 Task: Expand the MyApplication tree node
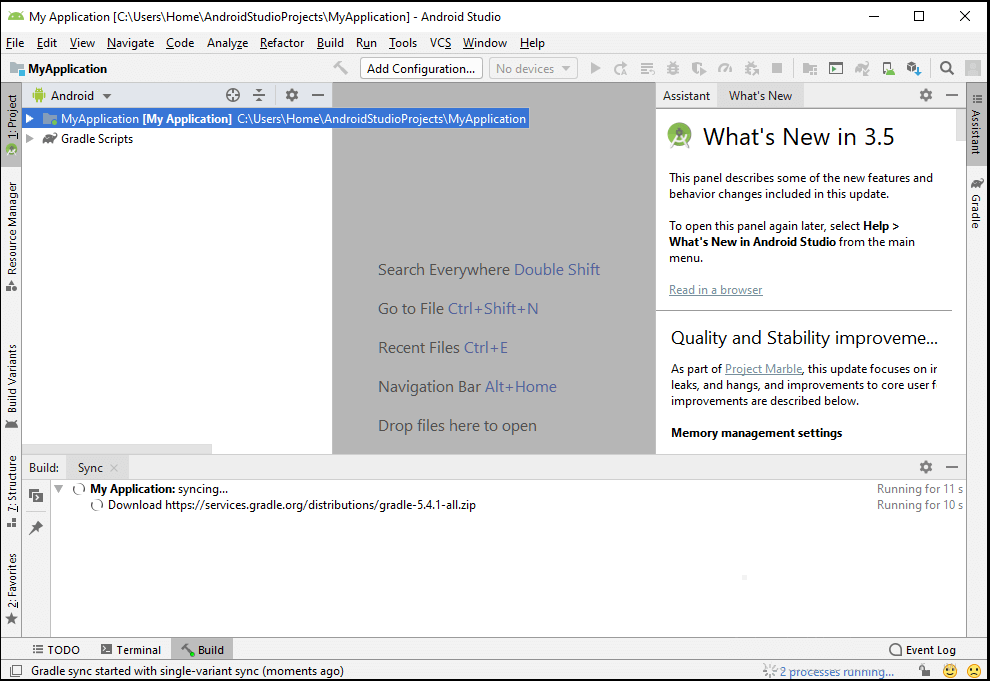point(29,119)
